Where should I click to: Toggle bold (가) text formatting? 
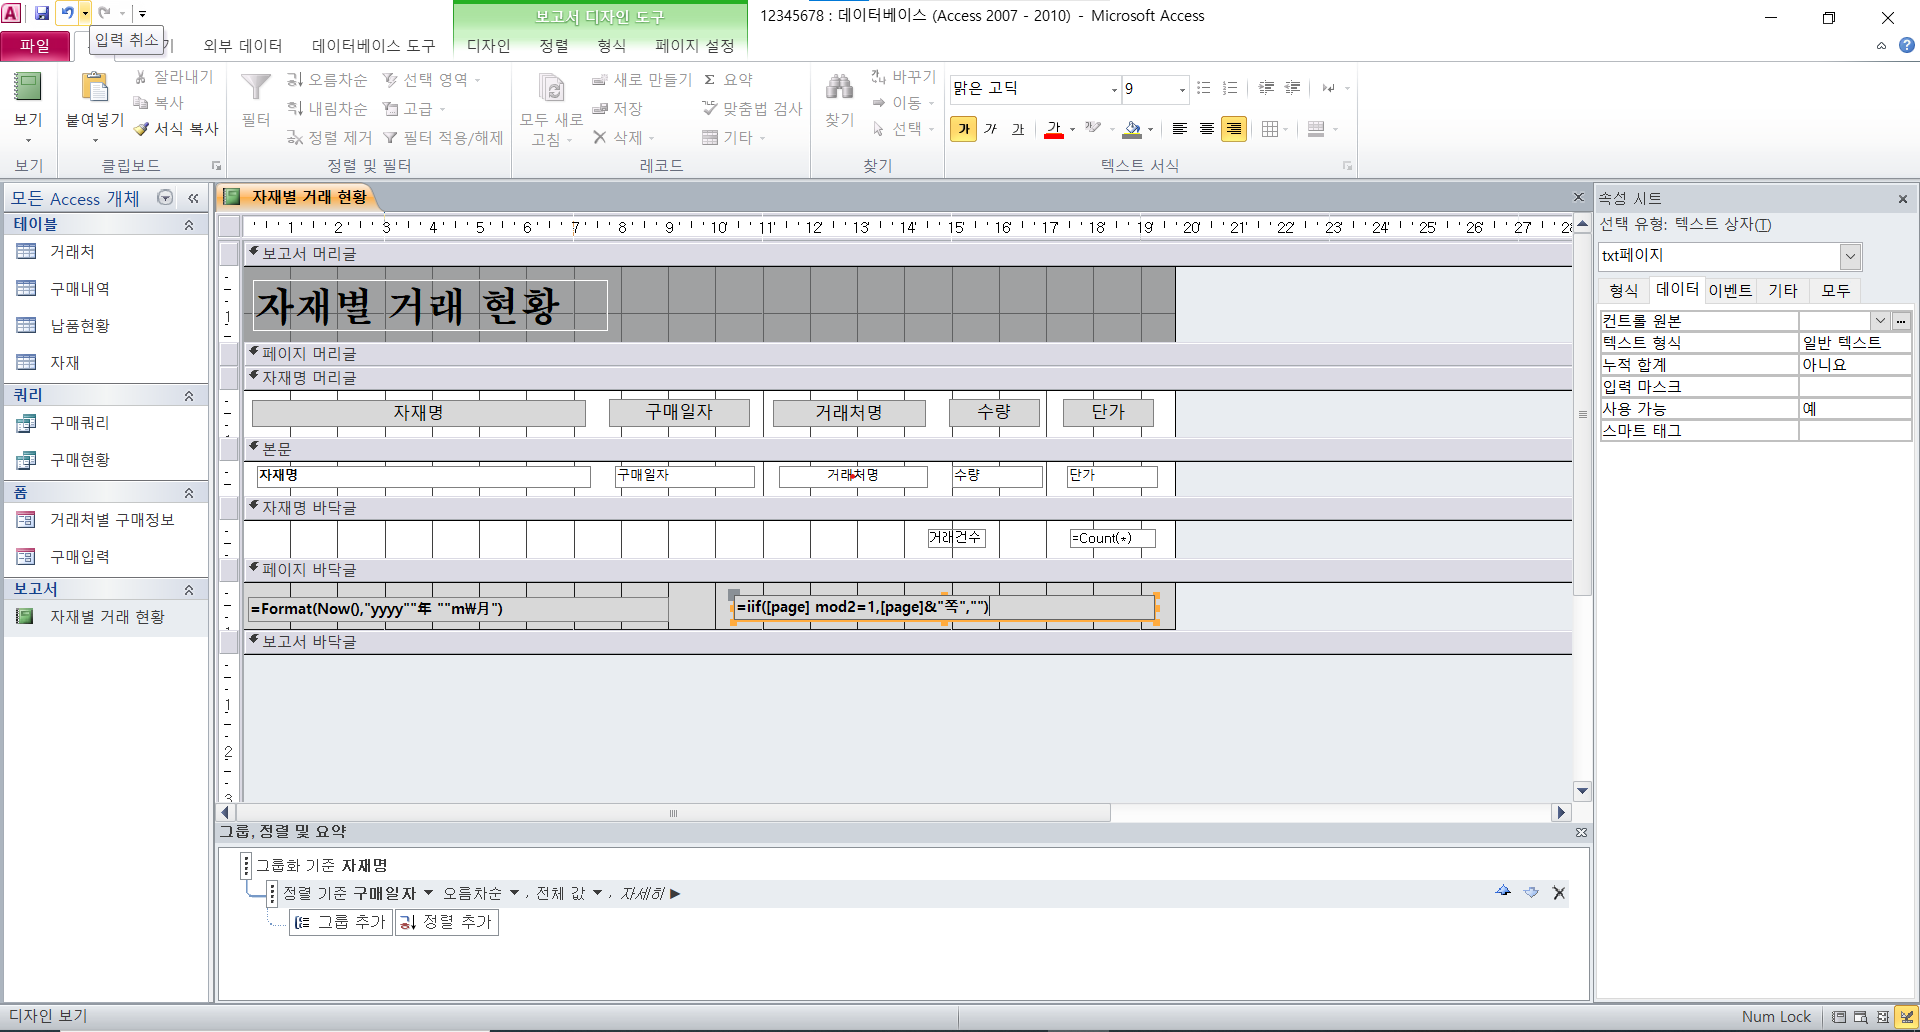[964, 129]
